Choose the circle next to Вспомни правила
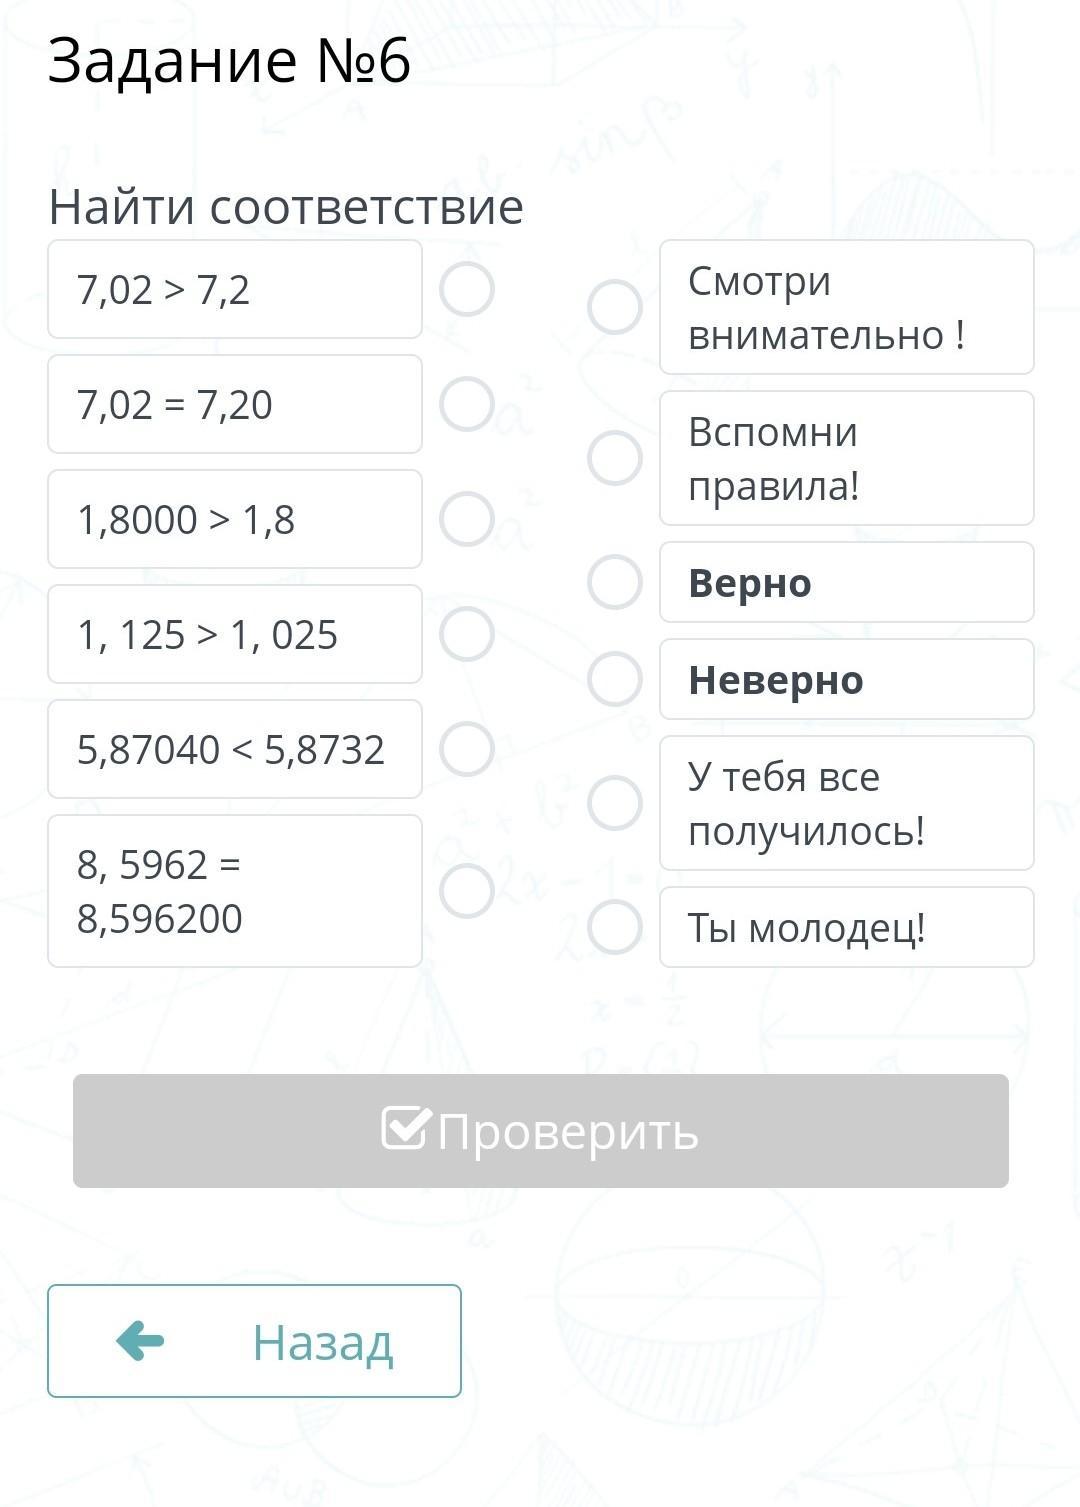 point(615,458)
